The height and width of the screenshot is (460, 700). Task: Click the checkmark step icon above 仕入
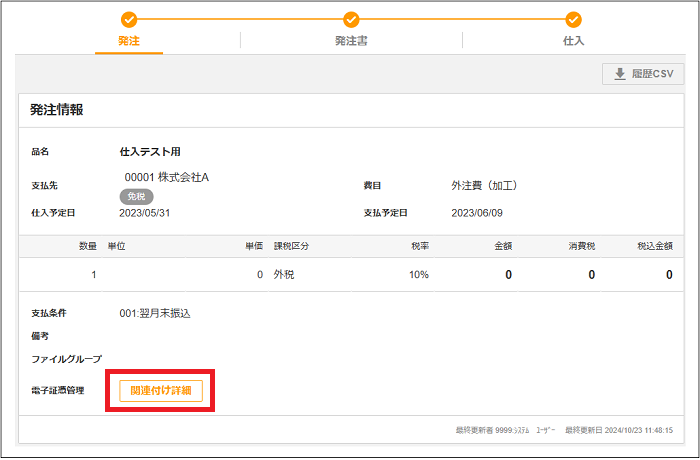(x=573, y=19)
